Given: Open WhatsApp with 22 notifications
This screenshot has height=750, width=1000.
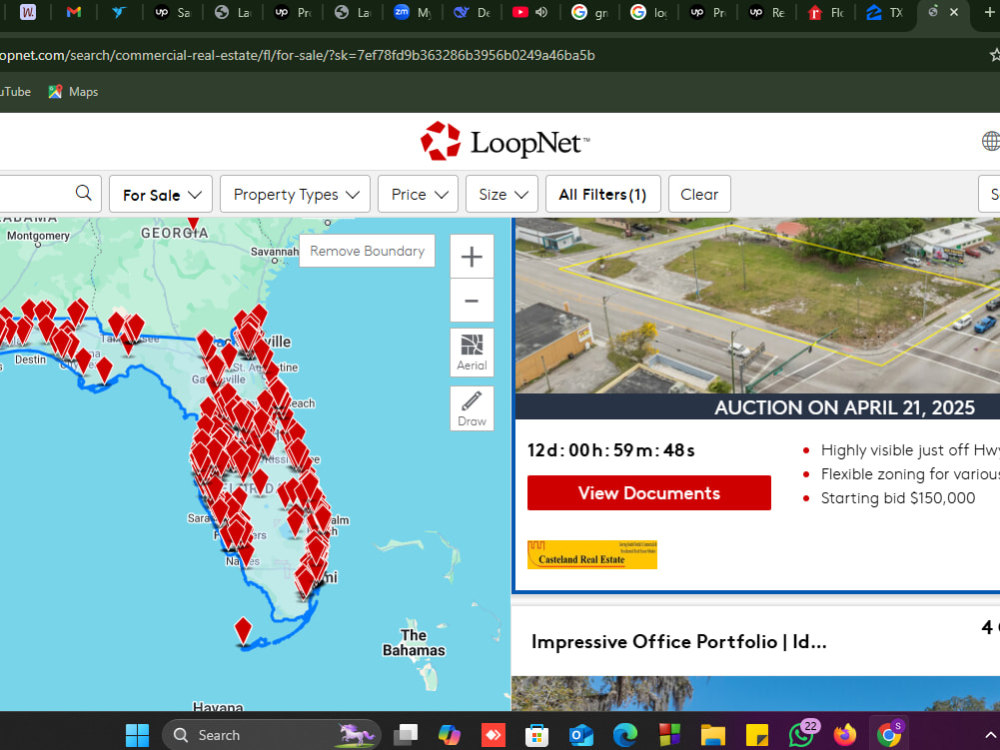Looking at the screenshot, I should pos(802,735).
